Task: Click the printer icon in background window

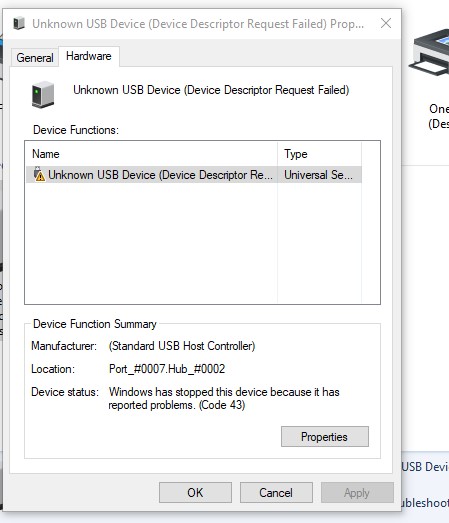Action: tap(430, 52)
